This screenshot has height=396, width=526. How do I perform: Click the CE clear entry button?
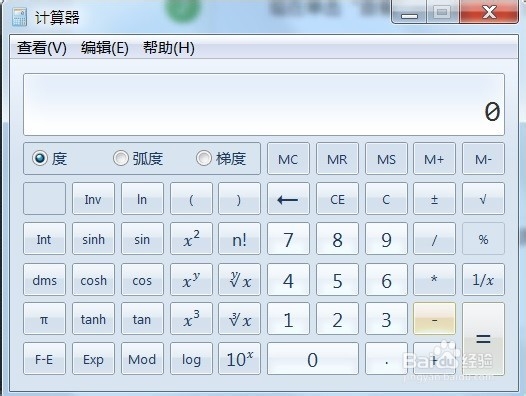[x=337, y=199]
